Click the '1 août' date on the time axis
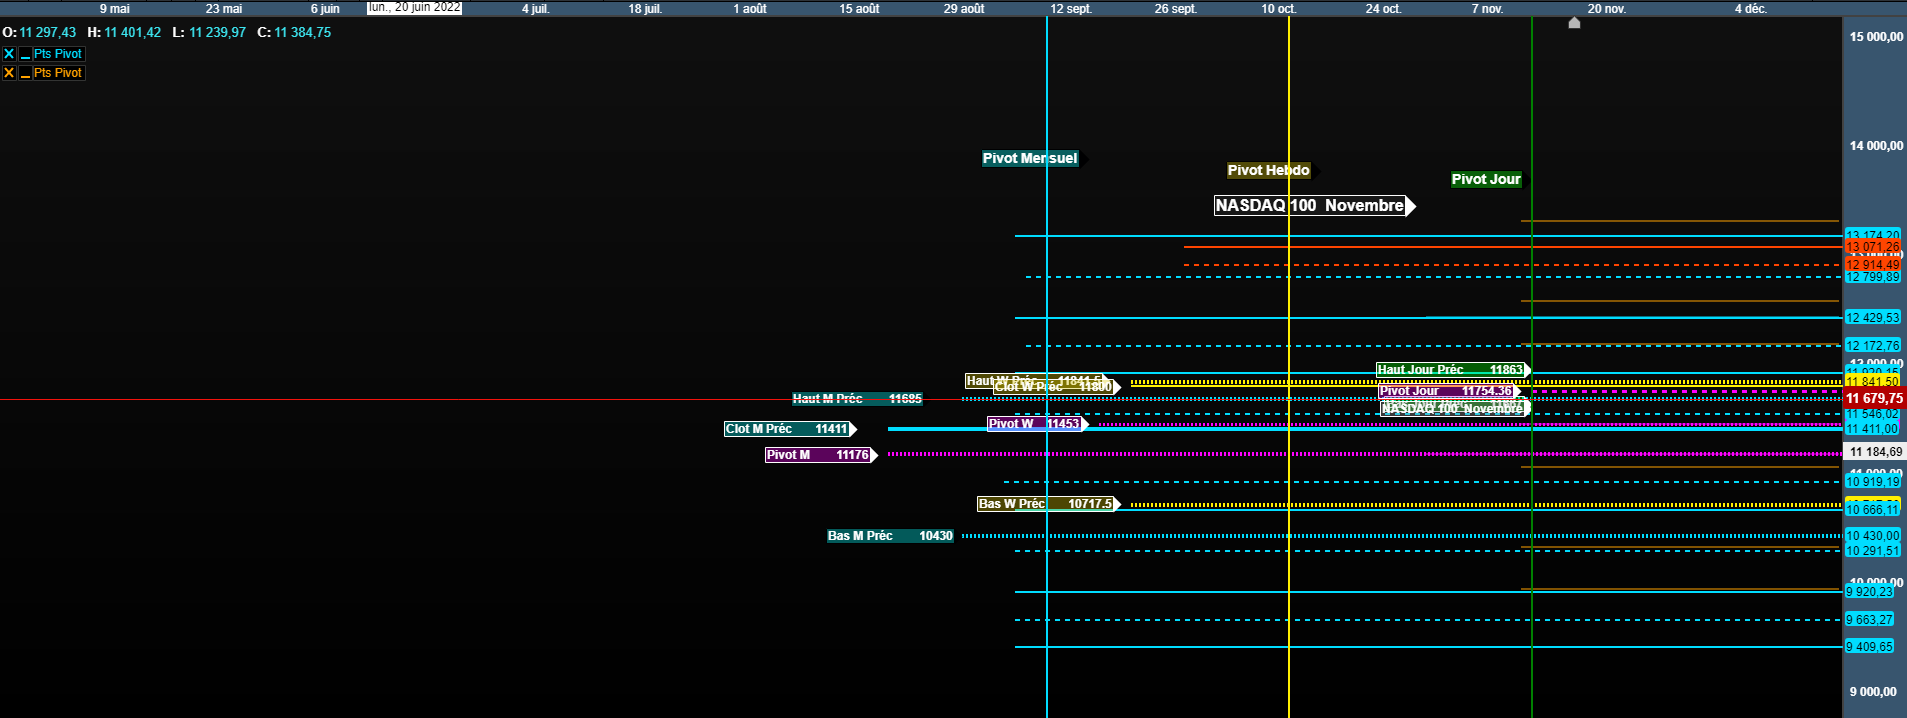This screenshot has height=718, width=1907. (750, 9)
